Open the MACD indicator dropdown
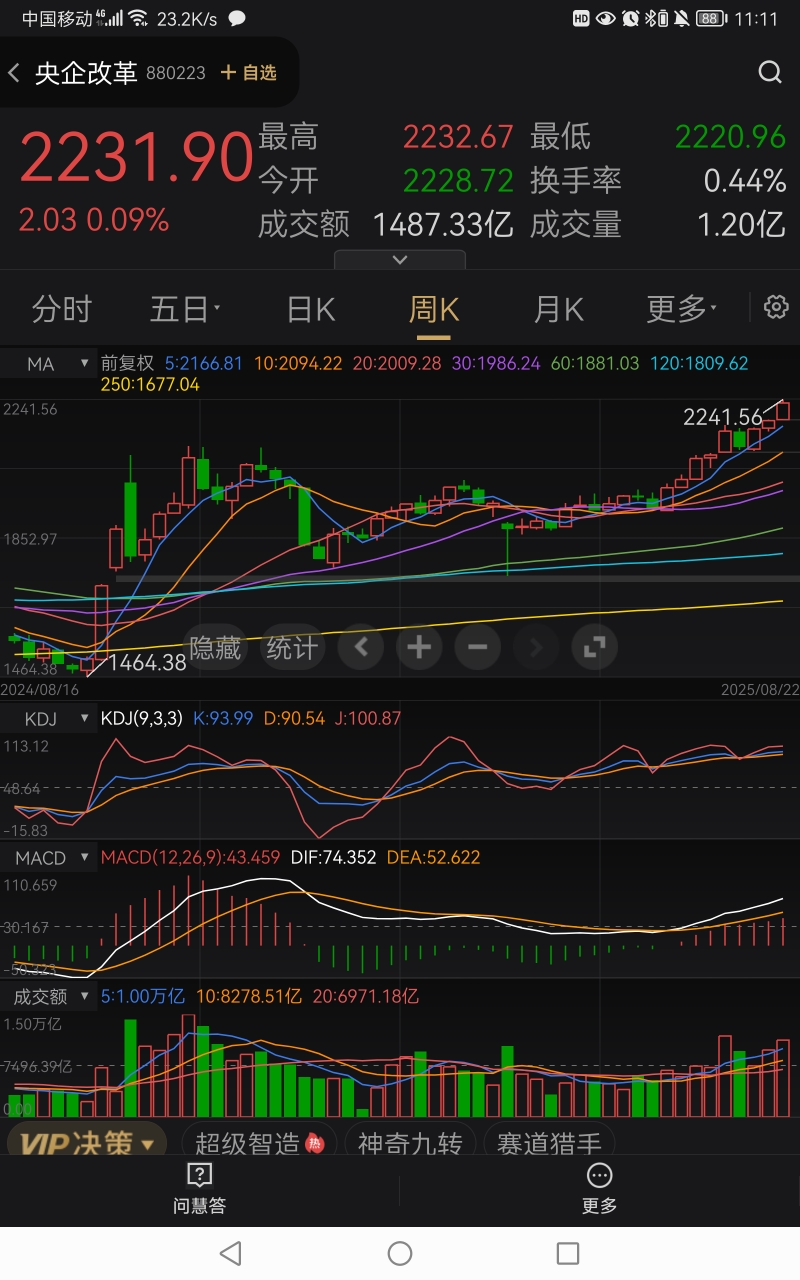 [47, 858]
